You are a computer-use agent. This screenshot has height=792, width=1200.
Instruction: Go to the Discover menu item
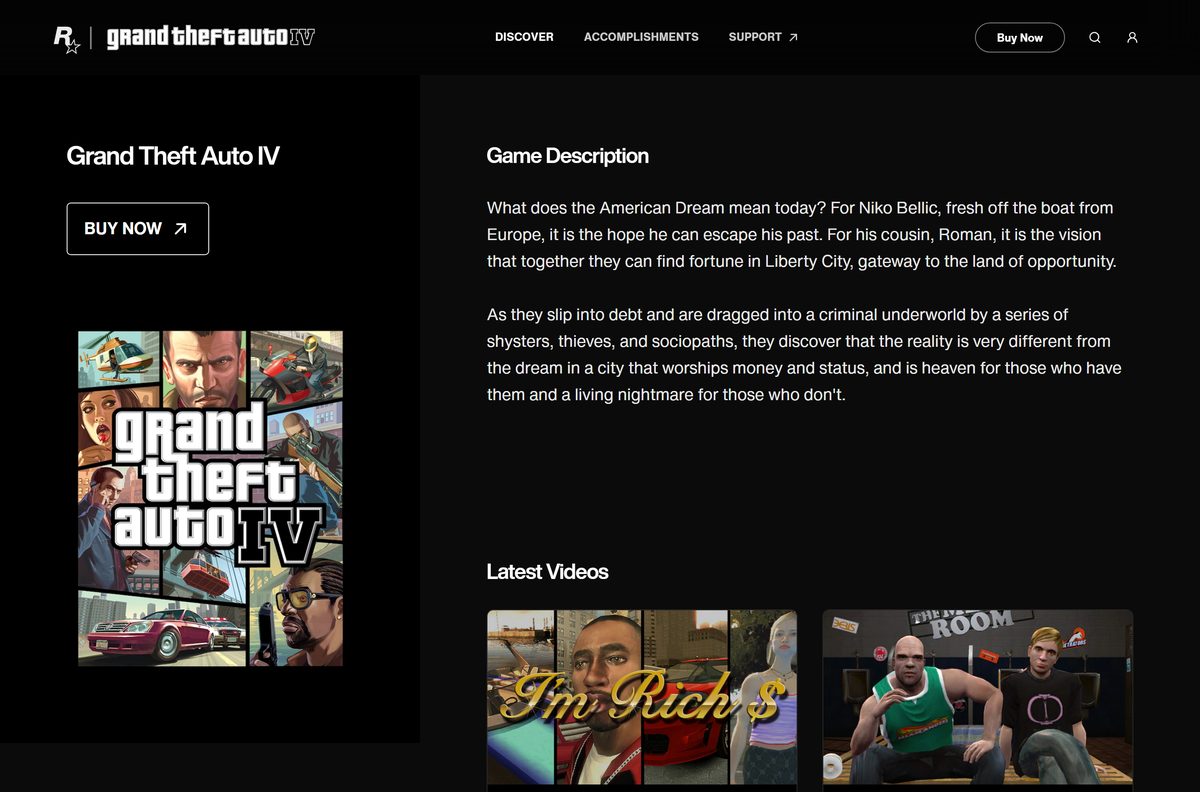pos(524,37)
